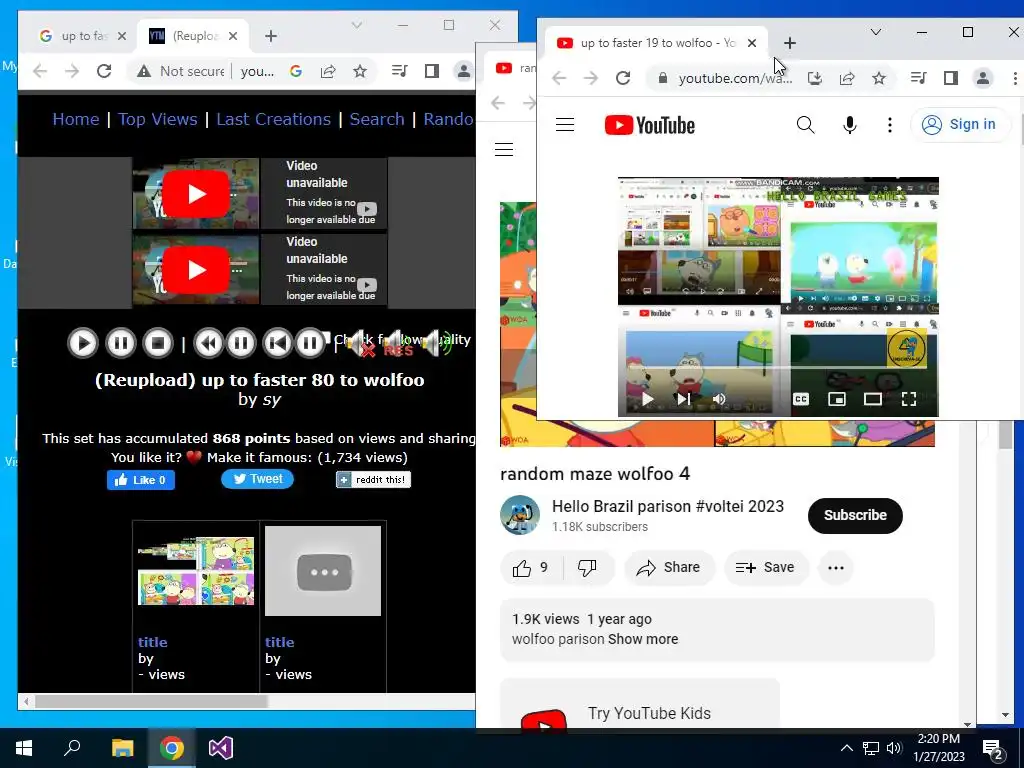Click the 'reddit this!' button
The height and width of the screenshot is (768, 1024).
click(373, 479)
